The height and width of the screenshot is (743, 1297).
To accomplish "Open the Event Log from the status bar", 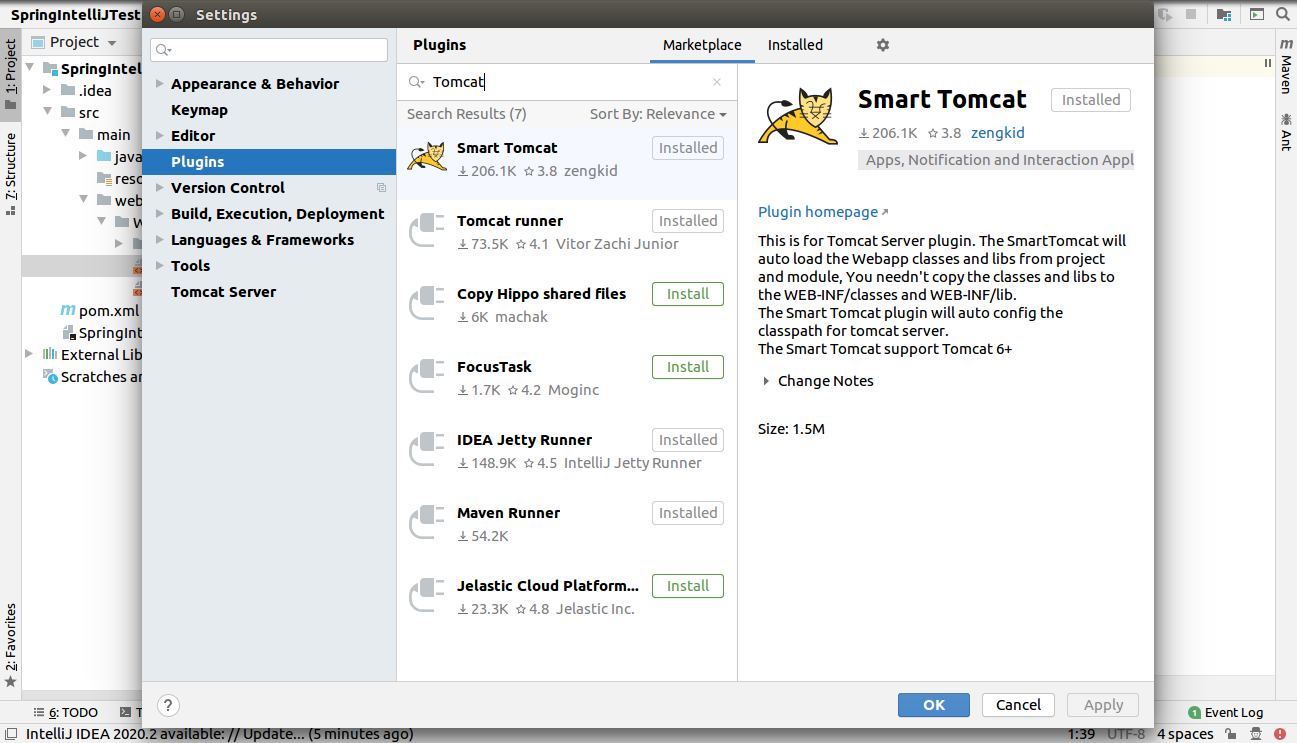I will (x=1226, y=712).
